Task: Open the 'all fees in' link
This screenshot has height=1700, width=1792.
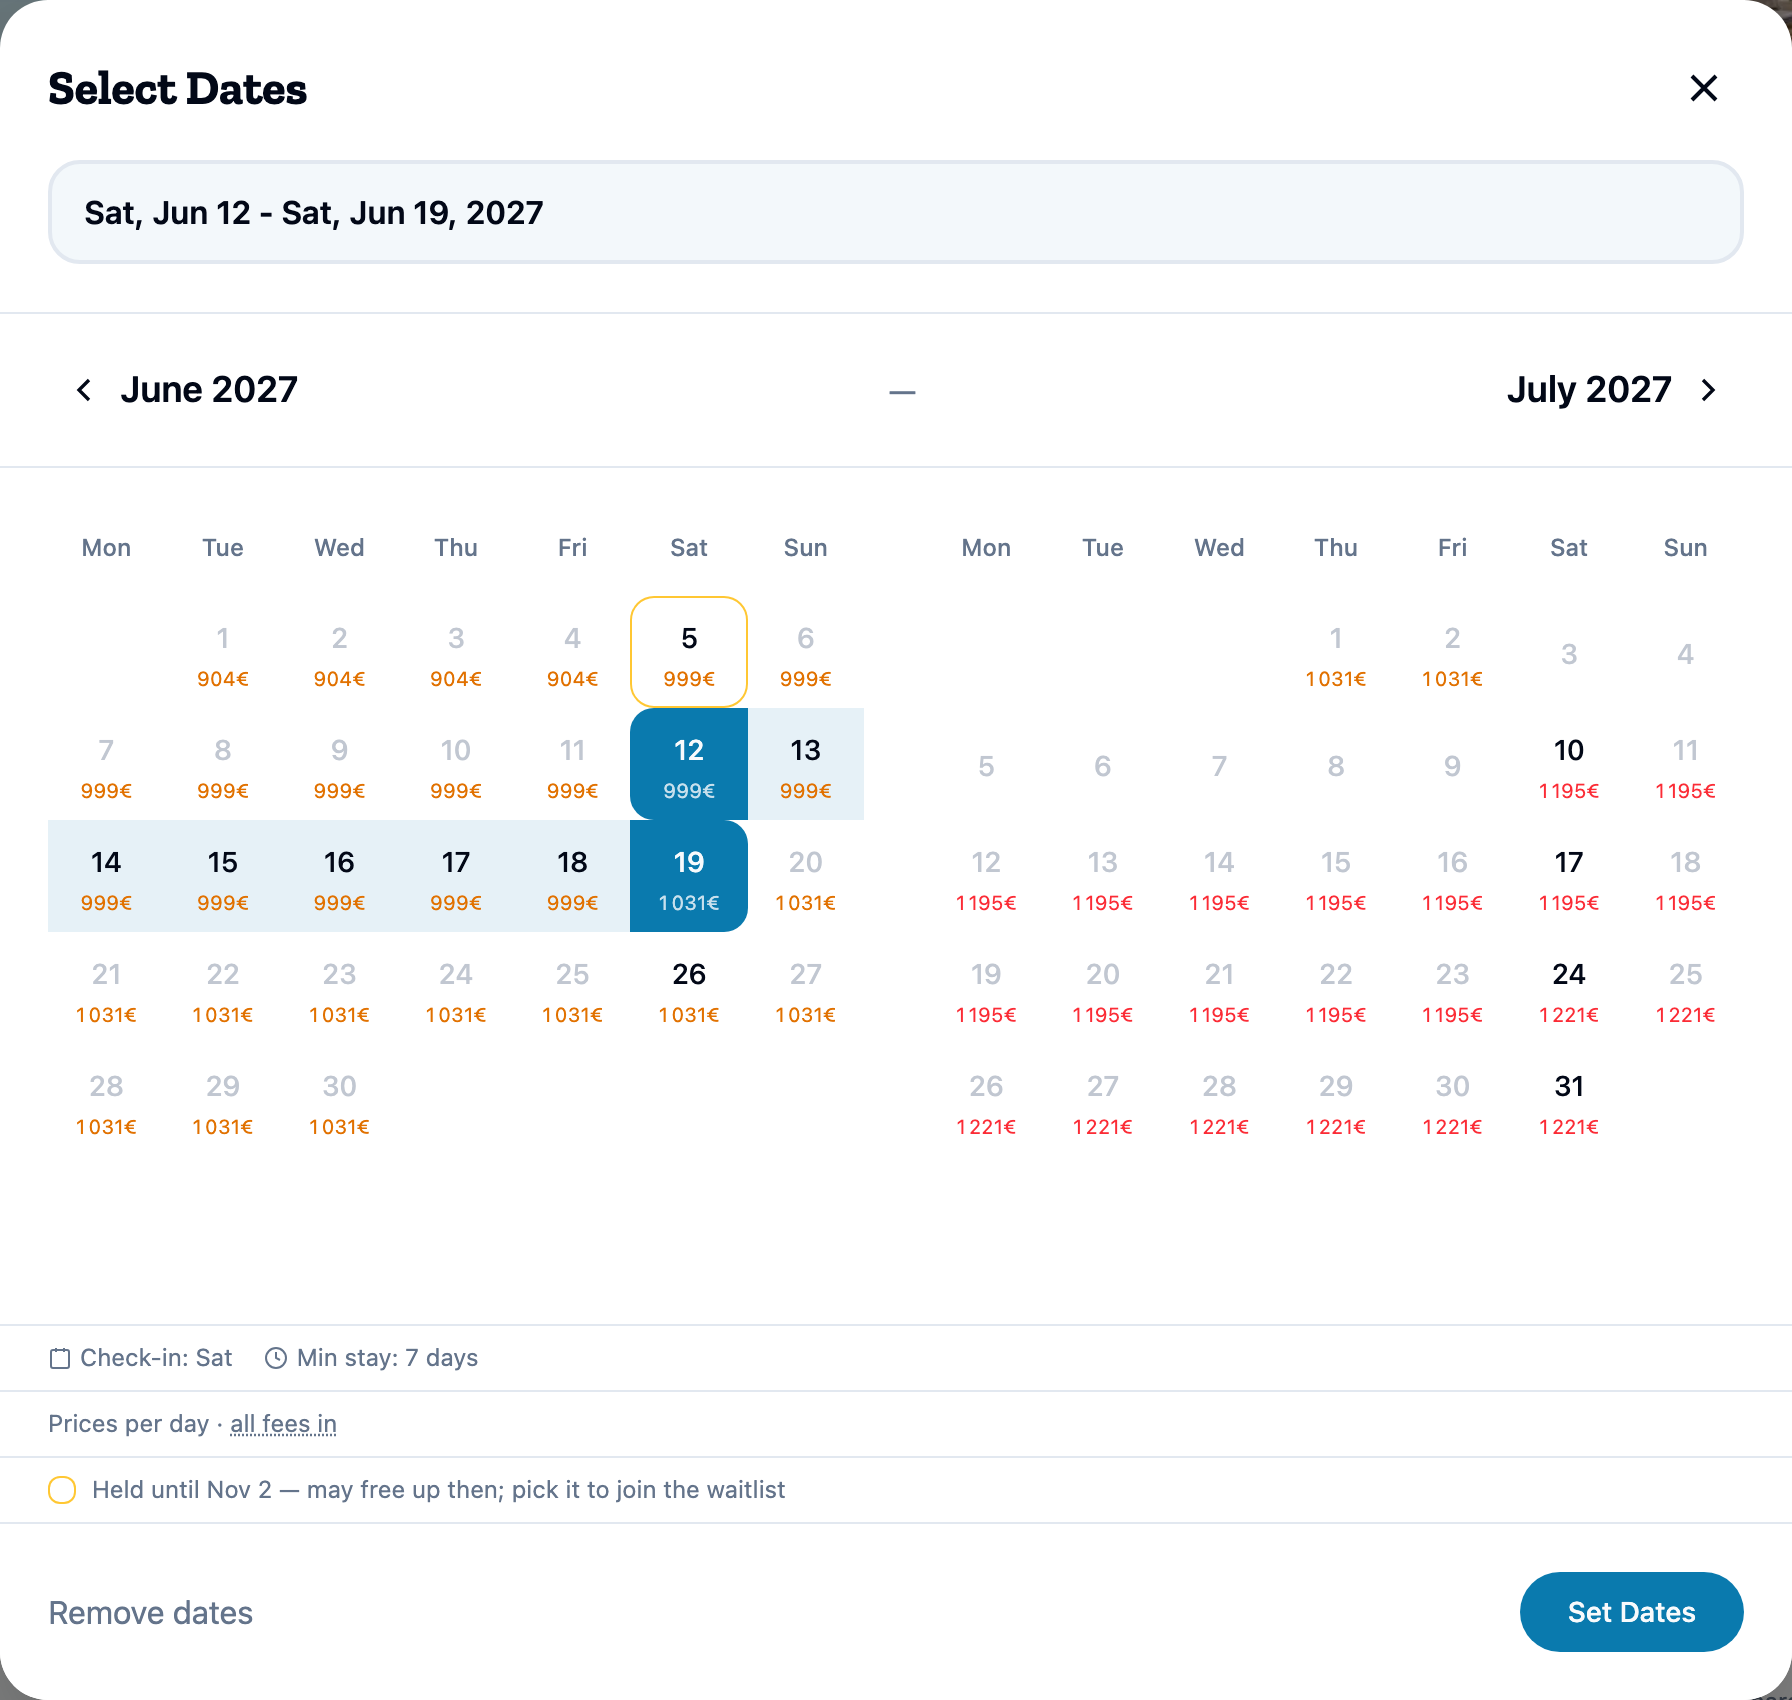Action: click(x=283, y=1424)
